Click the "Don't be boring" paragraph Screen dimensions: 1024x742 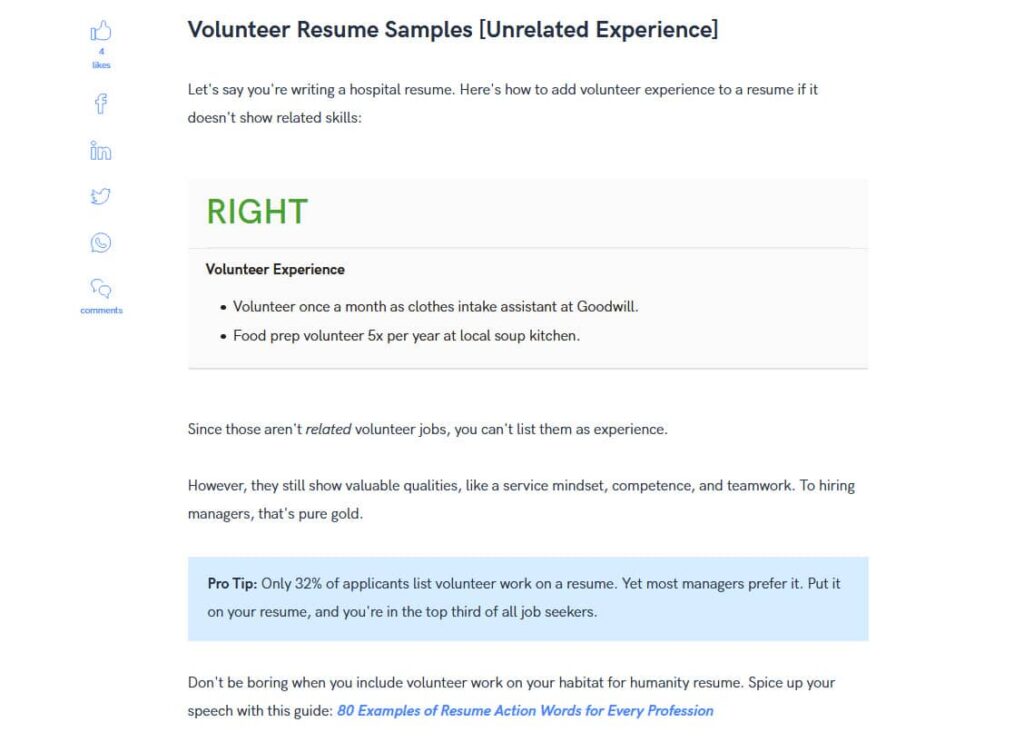511,683
